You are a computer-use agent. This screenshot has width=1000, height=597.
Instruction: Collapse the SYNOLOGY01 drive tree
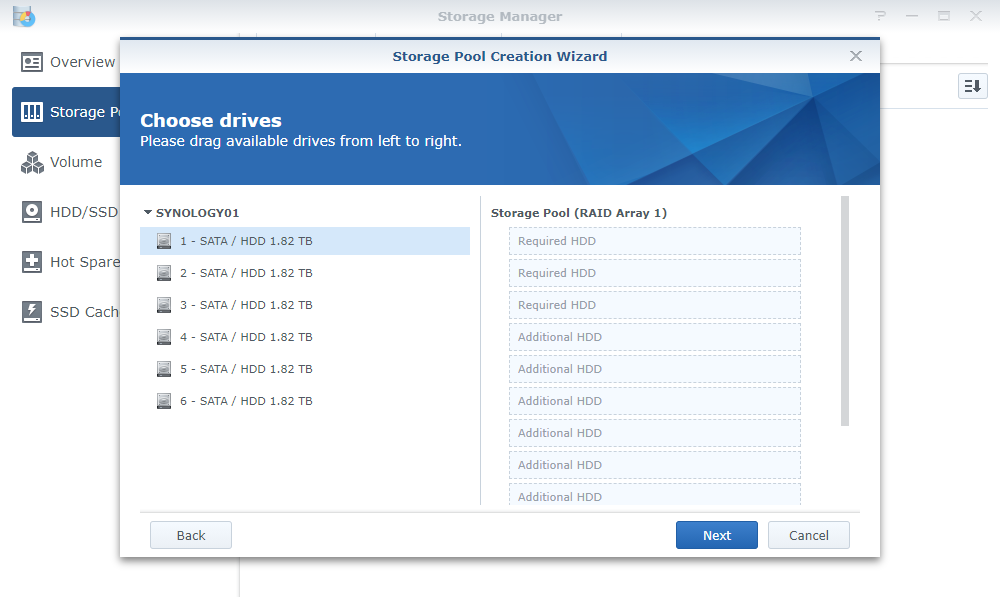pyautogui.click(x=148, y=213)
